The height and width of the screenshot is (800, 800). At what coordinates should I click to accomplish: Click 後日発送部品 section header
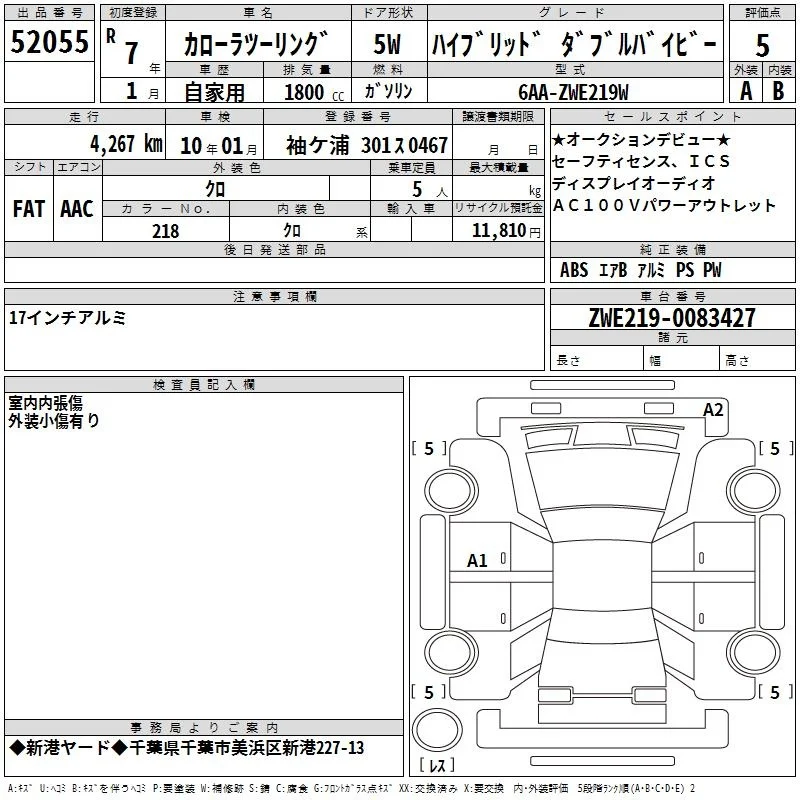pyautogui.click(x=274, y=249)
